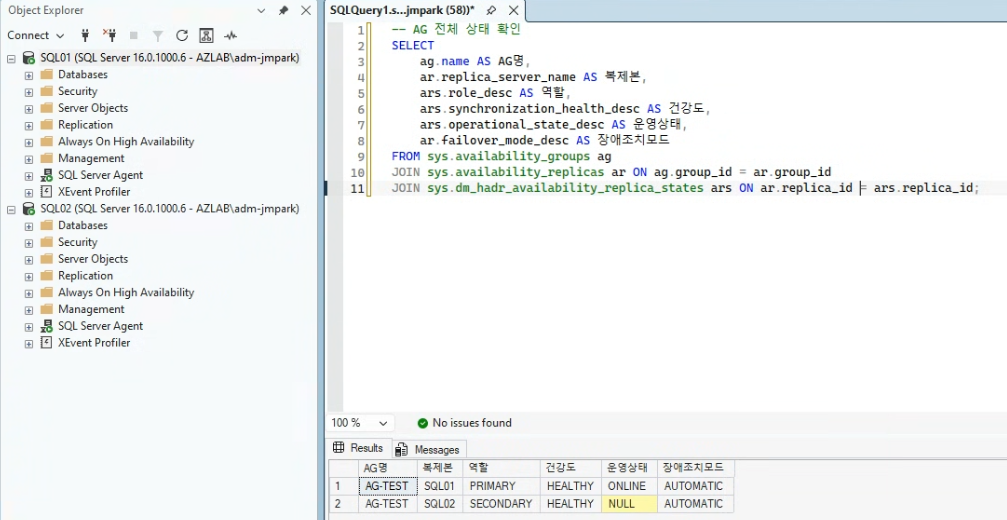
Task: Collapse the SQL02 server node
Action: click(x=11, y=209)
